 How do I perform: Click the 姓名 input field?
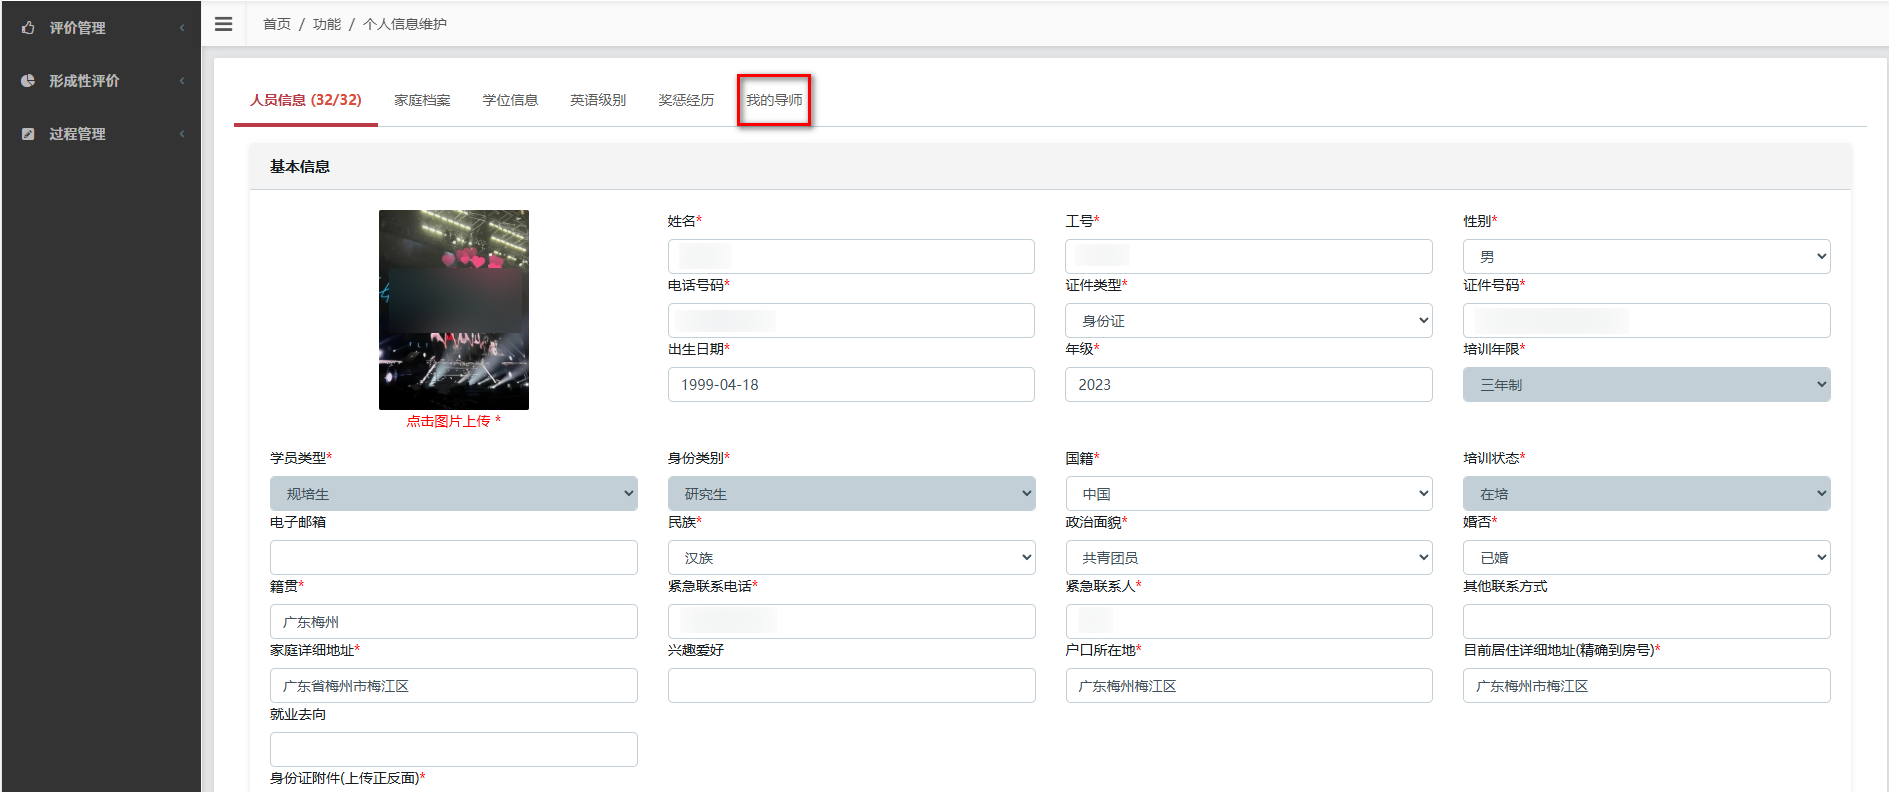(x=851, y=256)
